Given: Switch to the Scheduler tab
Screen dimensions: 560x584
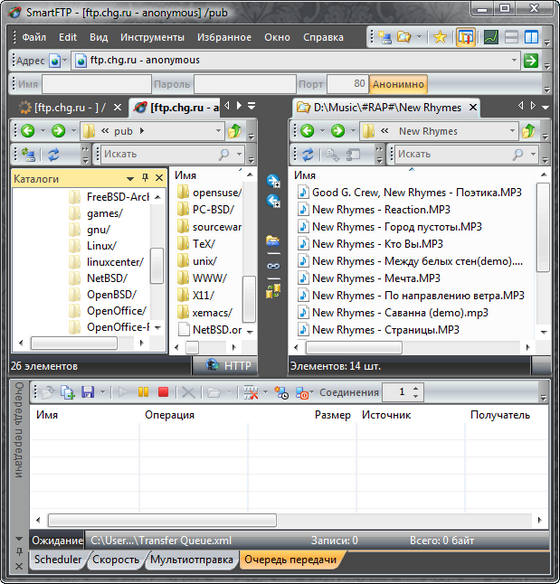Looking at the screenshot, I should tap(58, 559).
